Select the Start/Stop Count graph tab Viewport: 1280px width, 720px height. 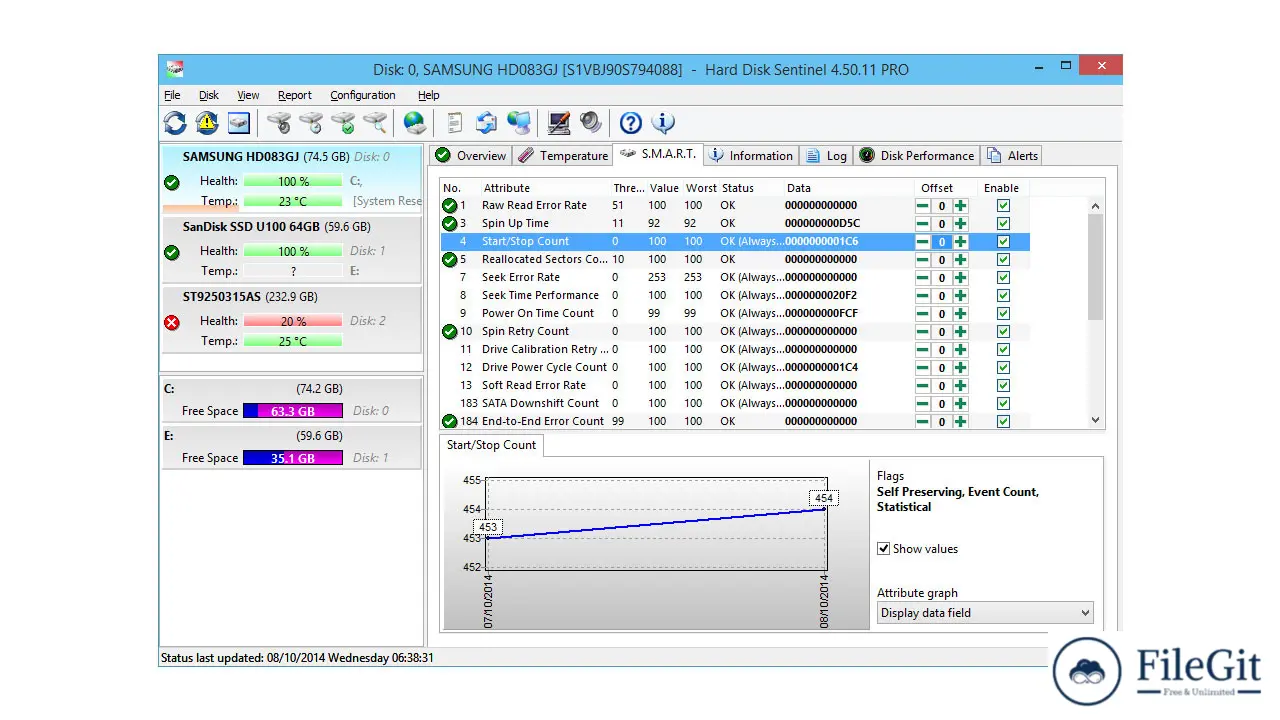click(x=491, y=445)
